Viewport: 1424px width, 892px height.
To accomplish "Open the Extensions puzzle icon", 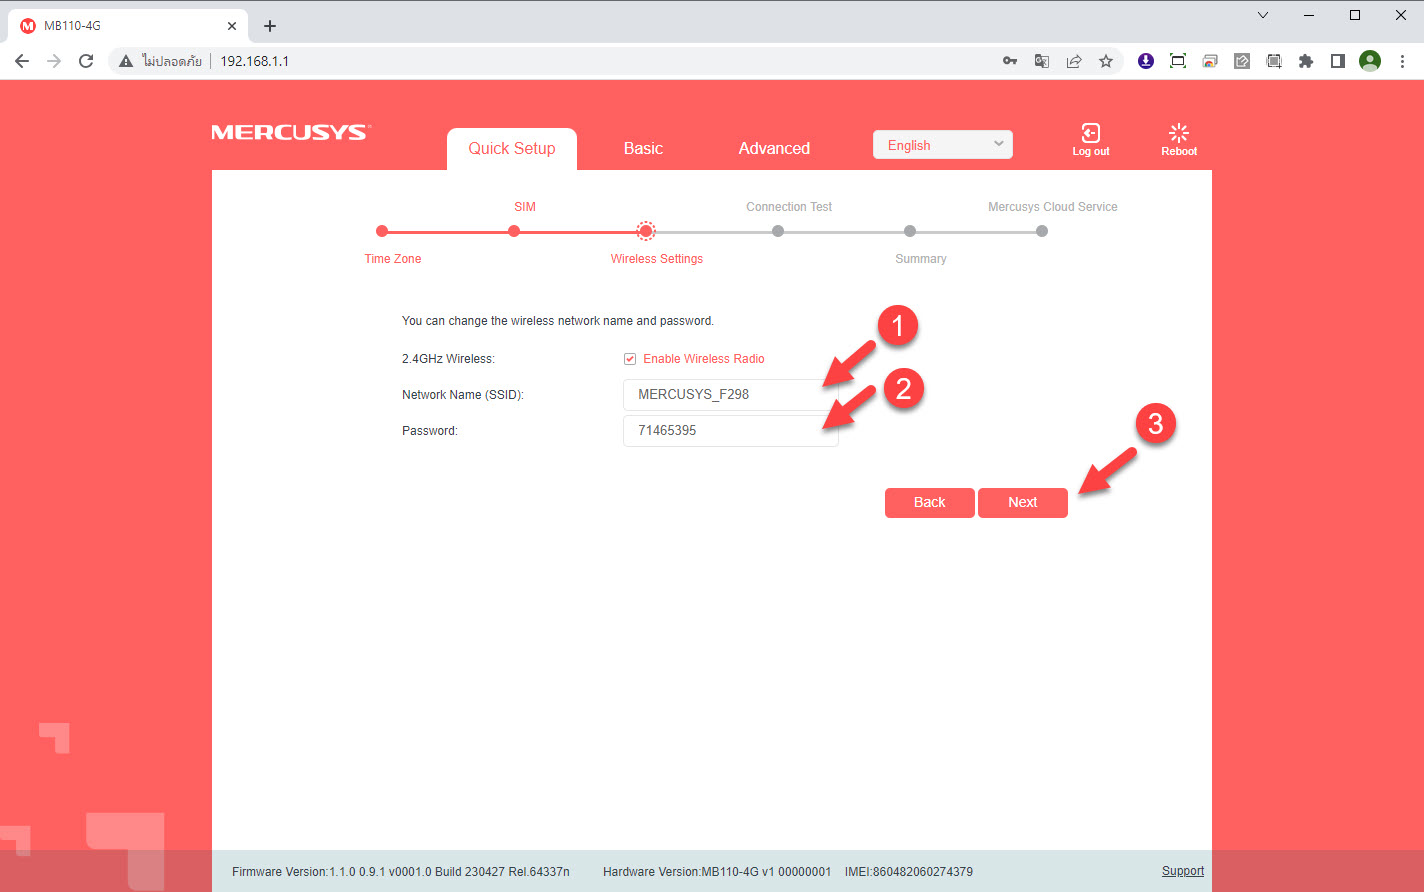I will pos(1306,61).
